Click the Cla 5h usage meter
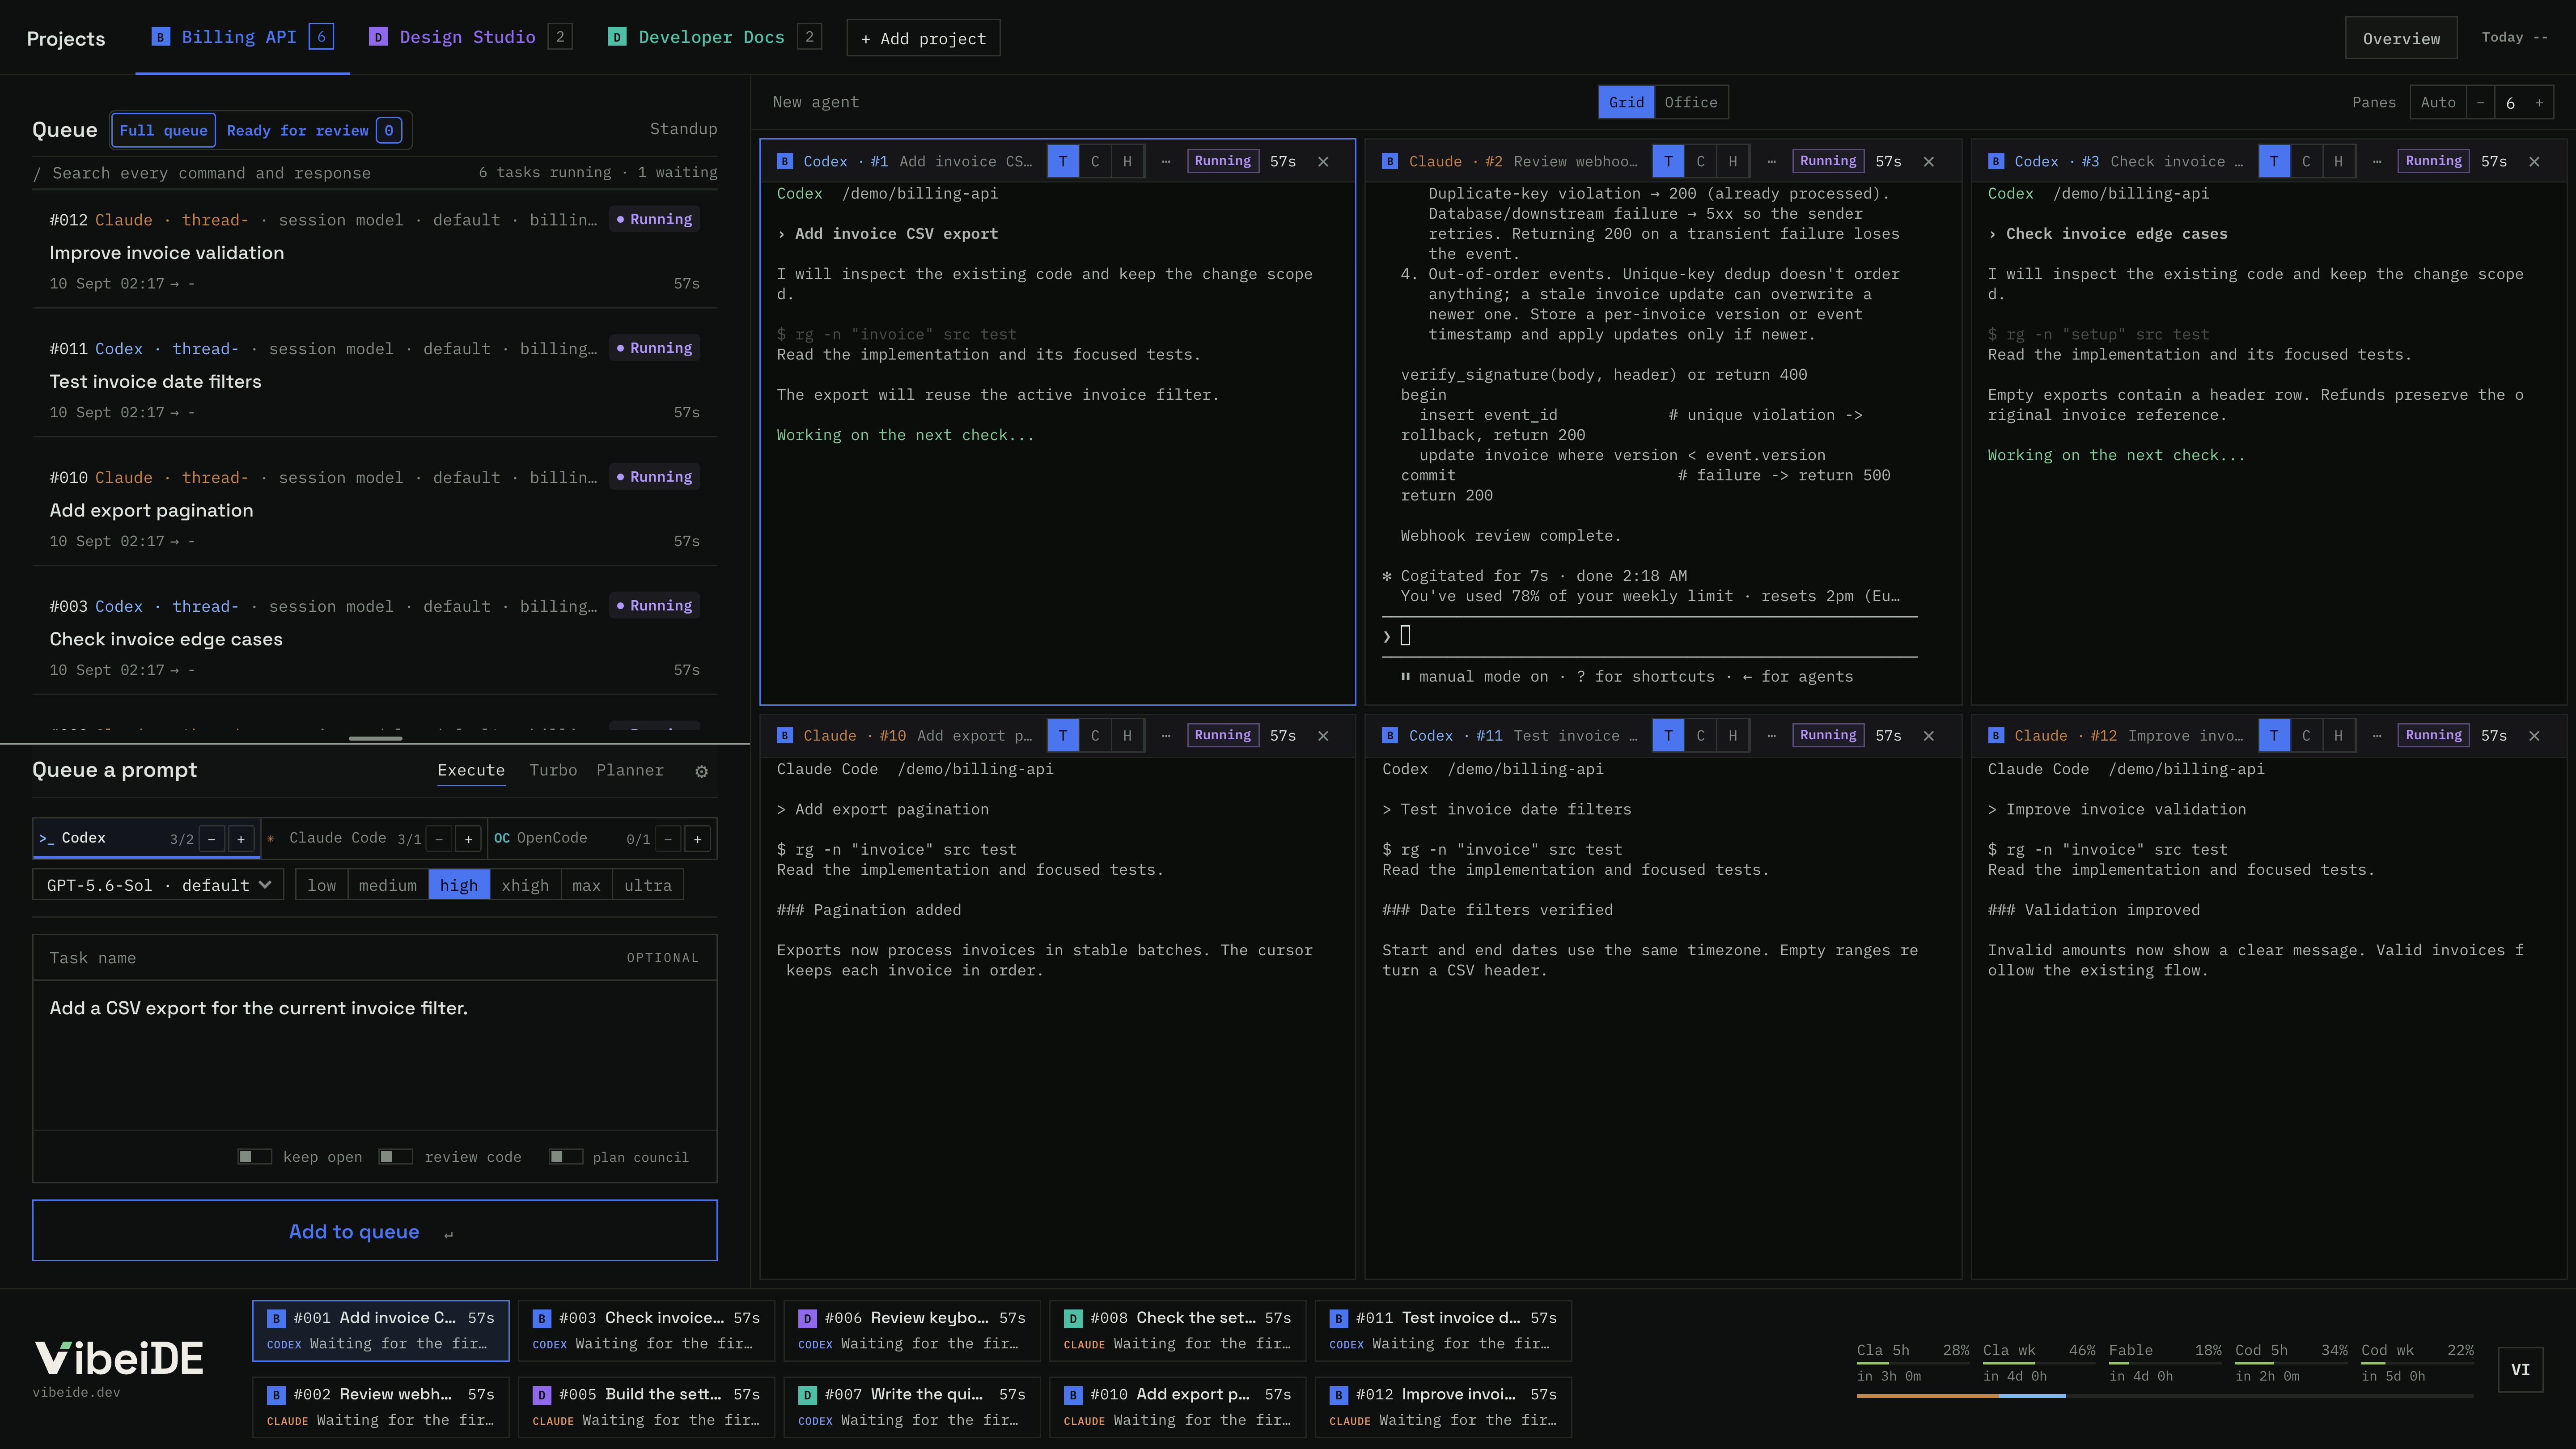This screenshot has height=1449, width=2576. click(x=1913, y=1363)
